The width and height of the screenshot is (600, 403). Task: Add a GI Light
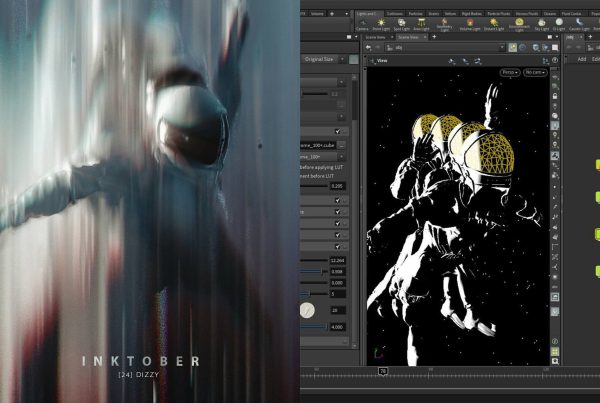(559, 24)
